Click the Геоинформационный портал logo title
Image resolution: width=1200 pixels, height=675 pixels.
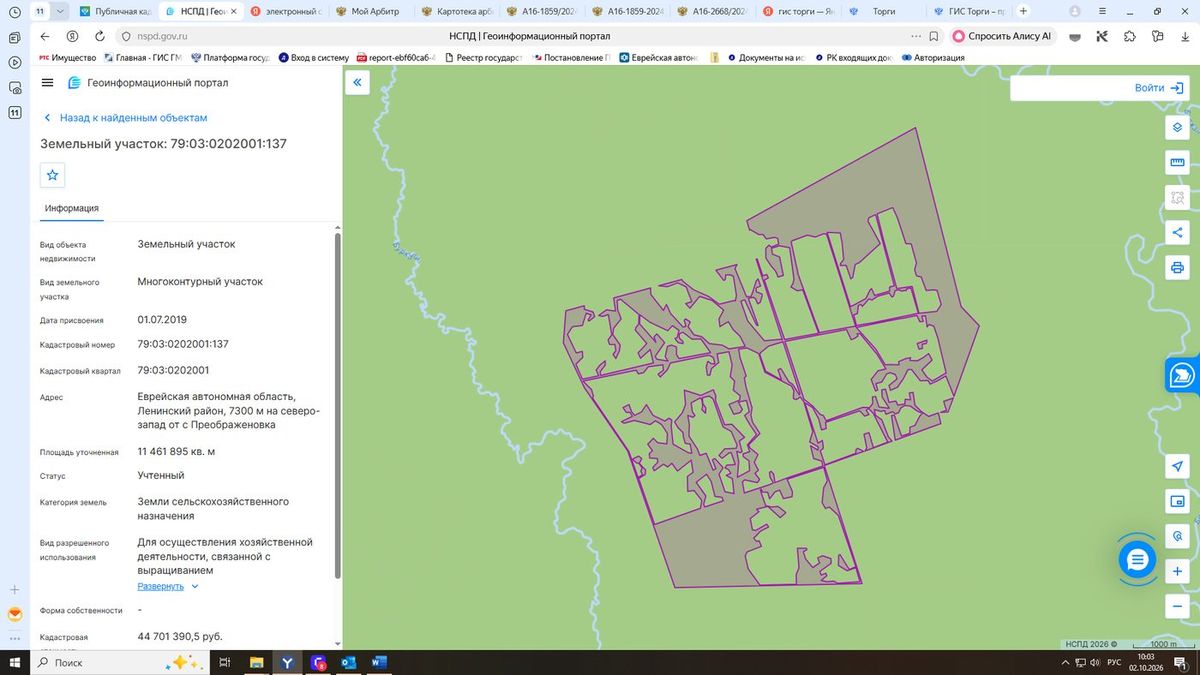click(147, 83)
